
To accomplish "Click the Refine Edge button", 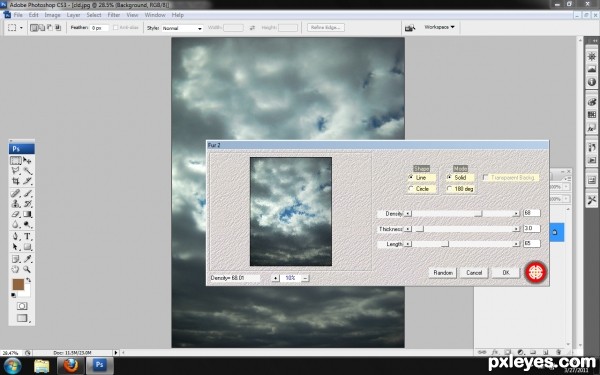I will [x=326, y=28].
